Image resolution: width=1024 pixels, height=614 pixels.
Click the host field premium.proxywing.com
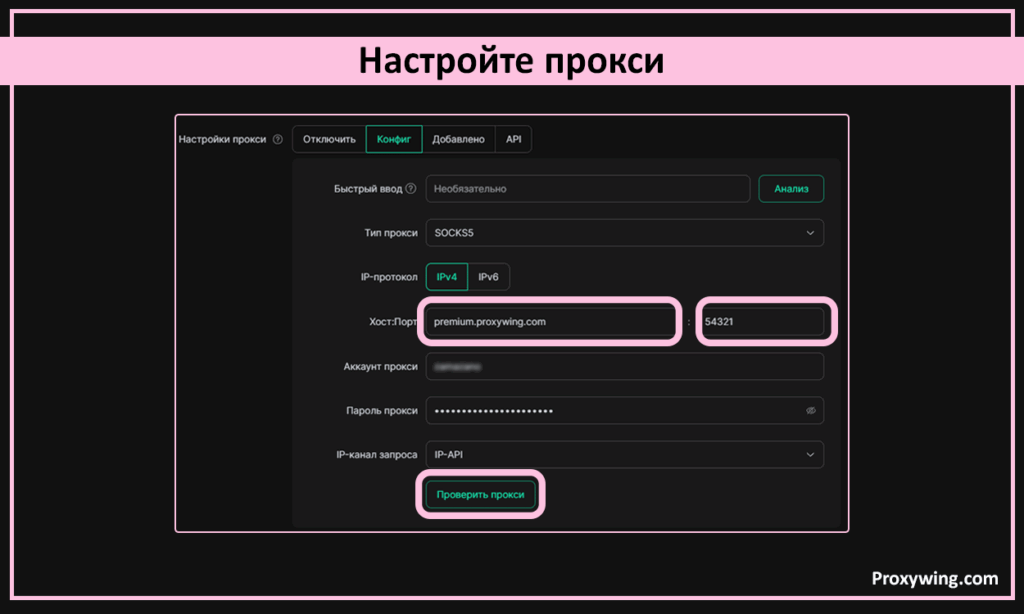550,322
